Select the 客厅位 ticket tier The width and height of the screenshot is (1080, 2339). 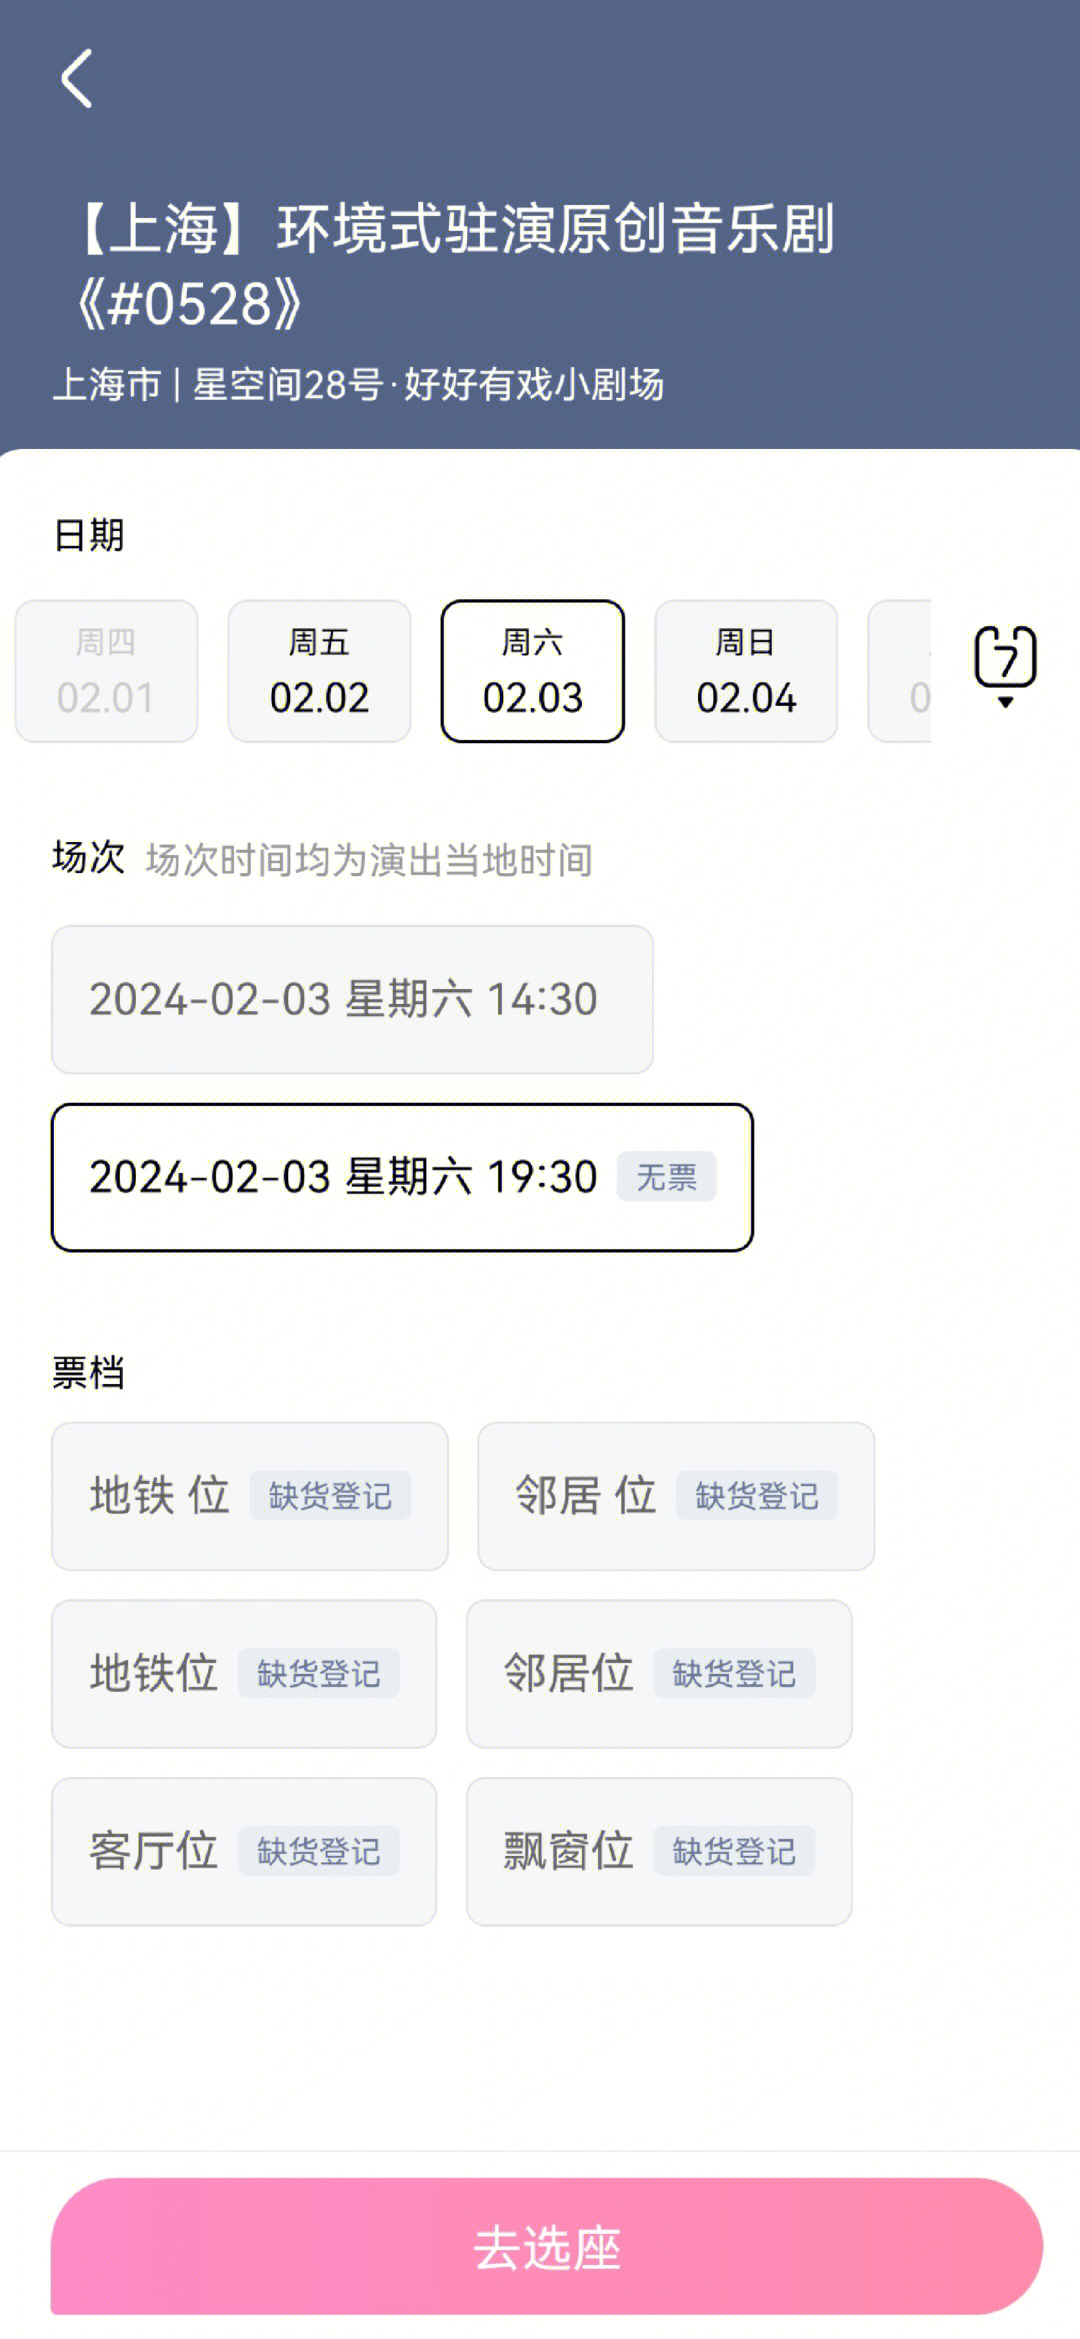pyautogui.click(x=244, y=1851)
